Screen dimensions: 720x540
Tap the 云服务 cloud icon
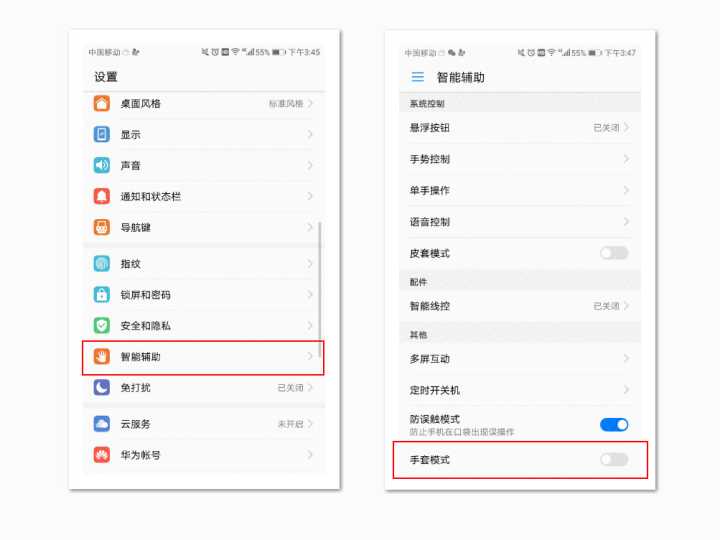[101, 424]
